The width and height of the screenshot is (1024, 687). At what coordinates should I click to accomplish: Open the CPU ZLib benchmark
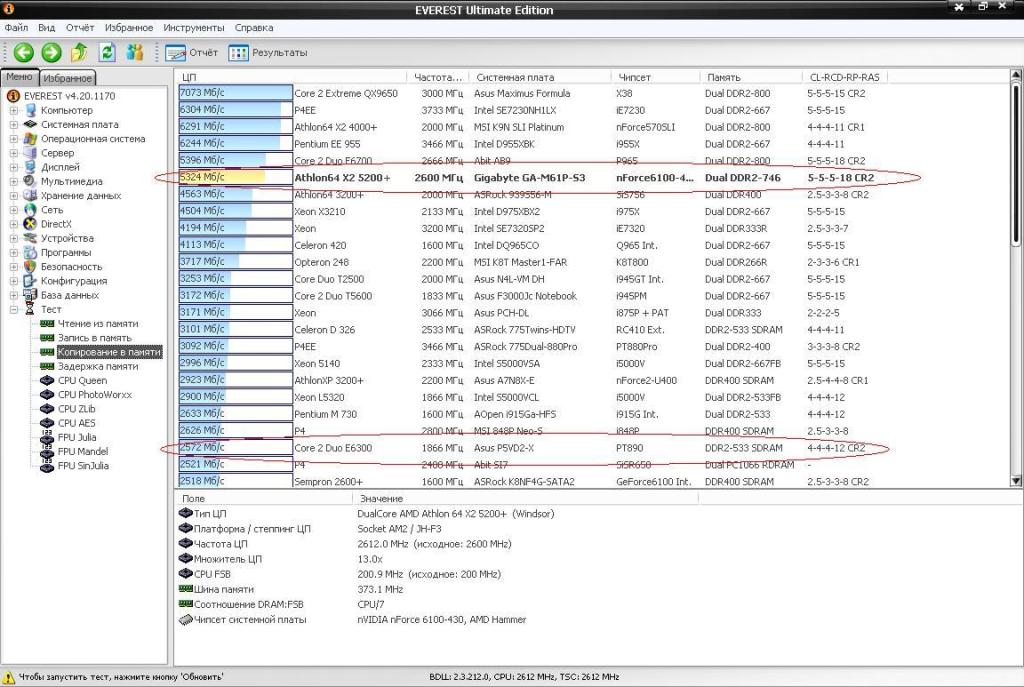76,409
